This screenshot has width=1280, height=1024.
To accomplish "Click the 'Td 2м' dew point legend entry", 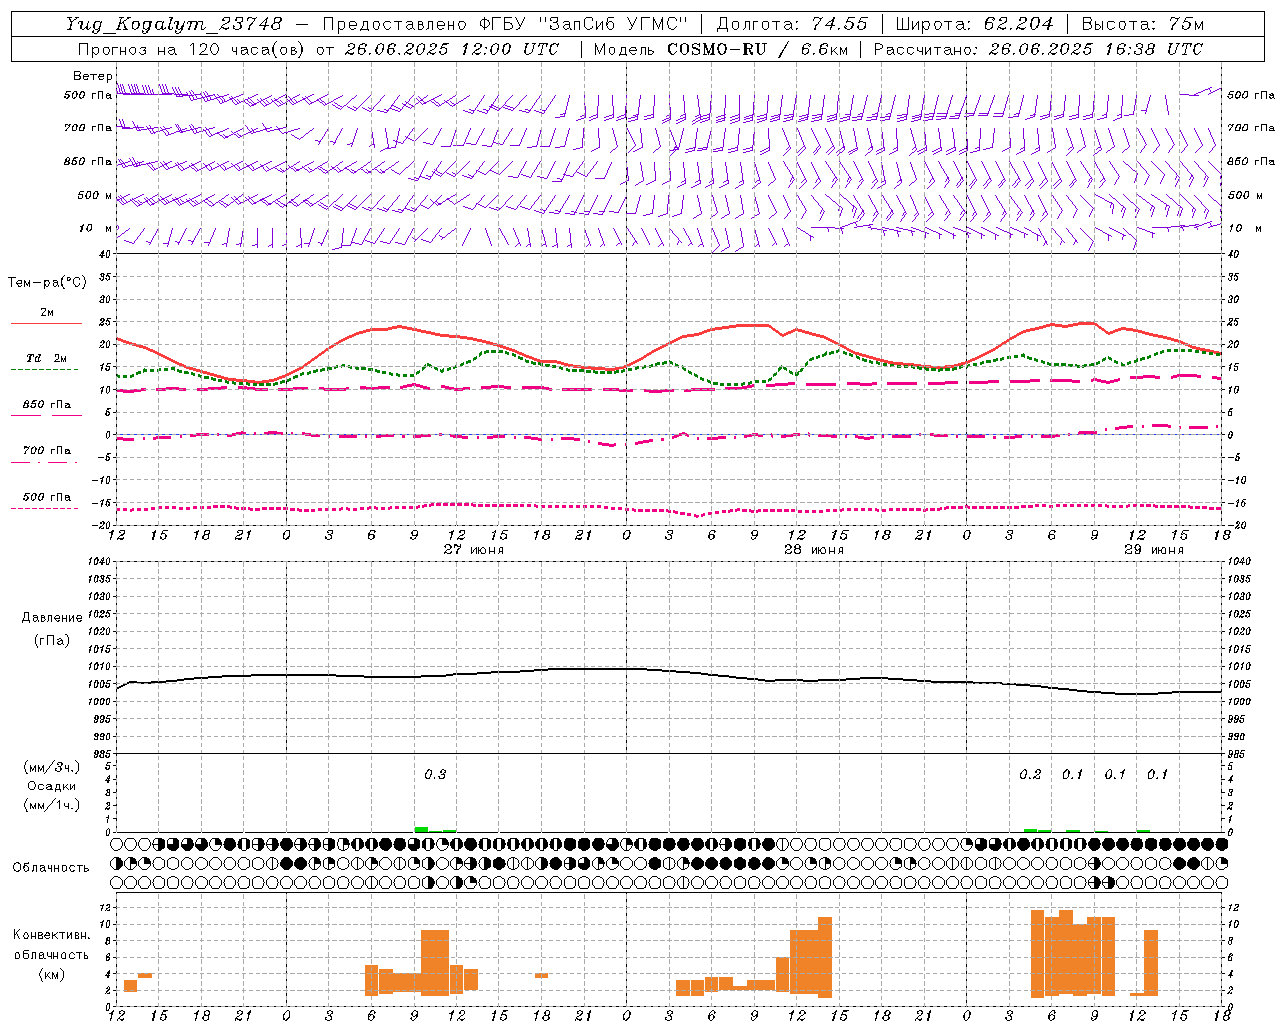I will tap(47, 357).
